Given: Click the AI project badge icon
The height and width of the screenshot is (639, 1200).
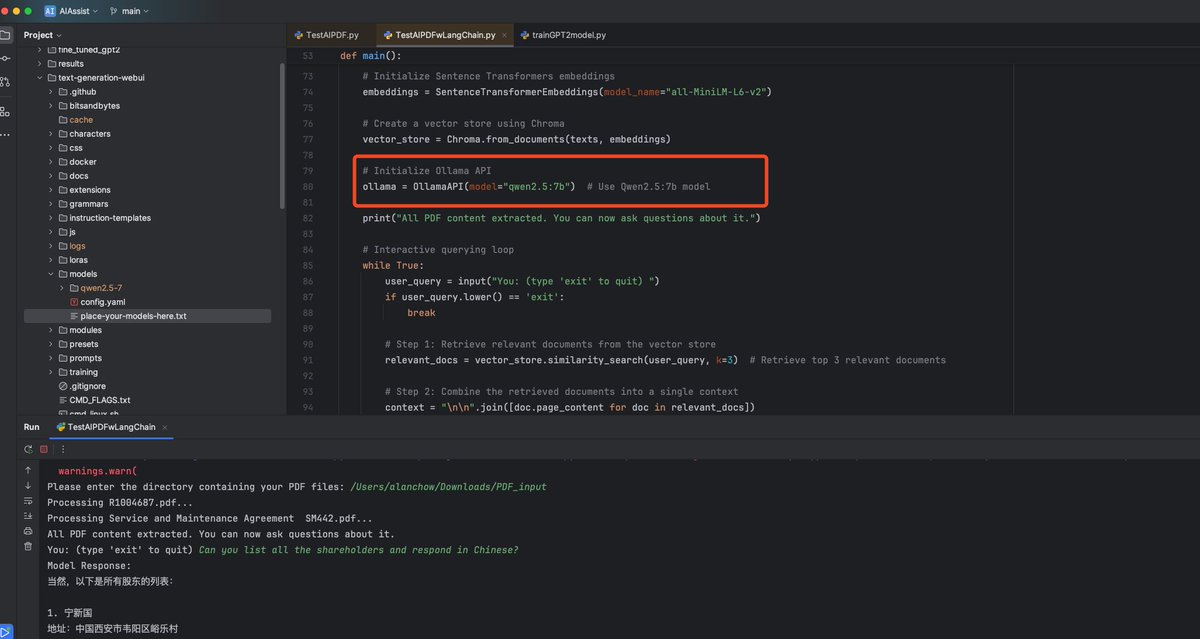Looking at the screenshot, I should click(x=50, y=11).
